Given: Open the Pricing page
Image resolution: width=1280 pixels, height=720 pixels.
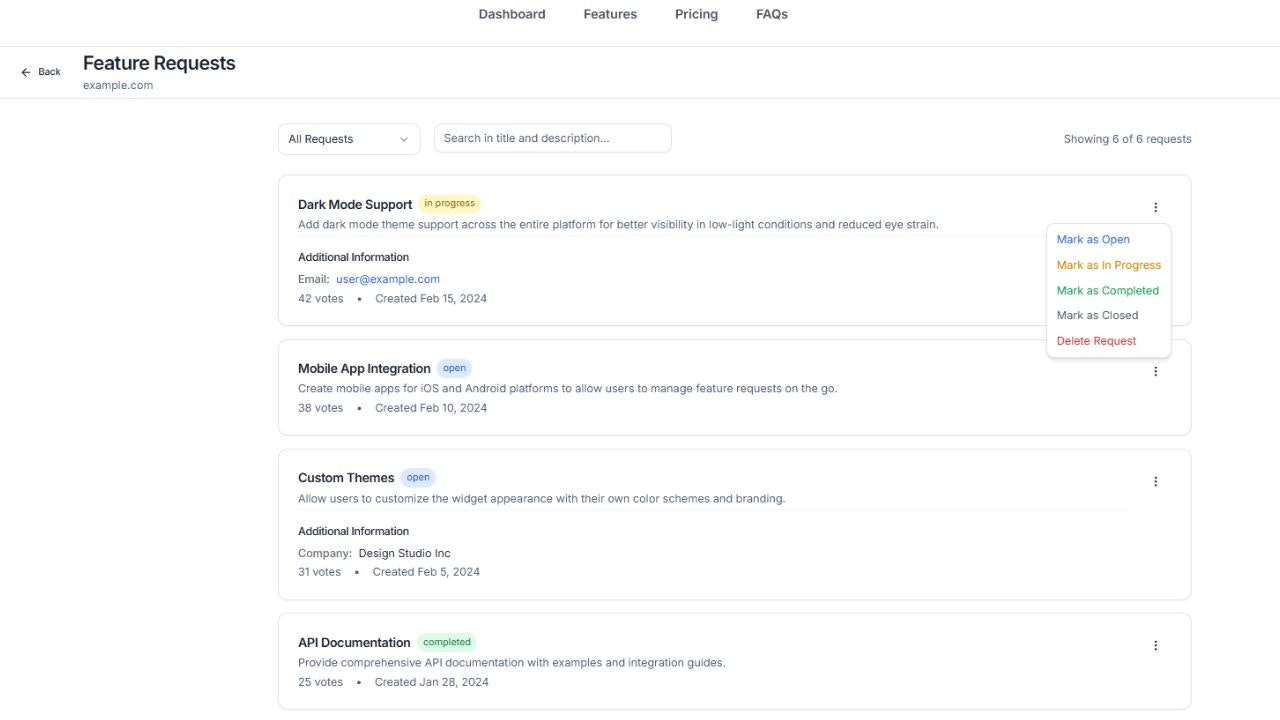Looking at the screenshot, I should click(x=696, y=14).
